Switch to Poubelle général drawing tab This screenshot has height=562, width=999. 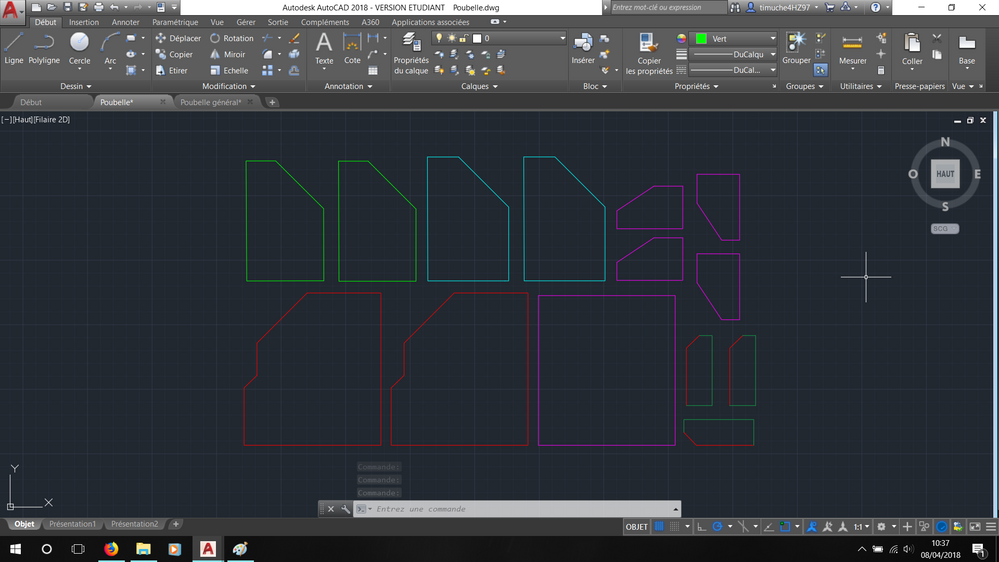tap(209, 102)
